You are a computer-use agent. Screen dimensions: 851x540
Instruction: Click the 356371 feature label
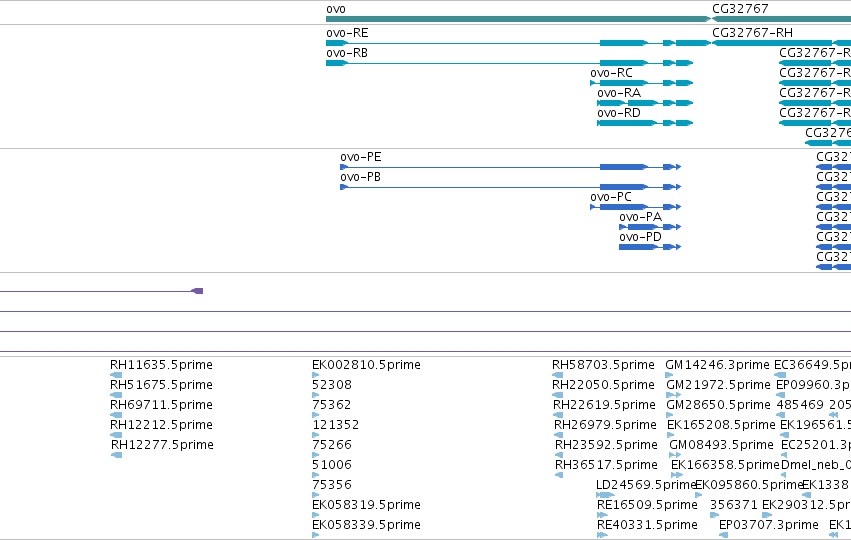coord(733,505)
